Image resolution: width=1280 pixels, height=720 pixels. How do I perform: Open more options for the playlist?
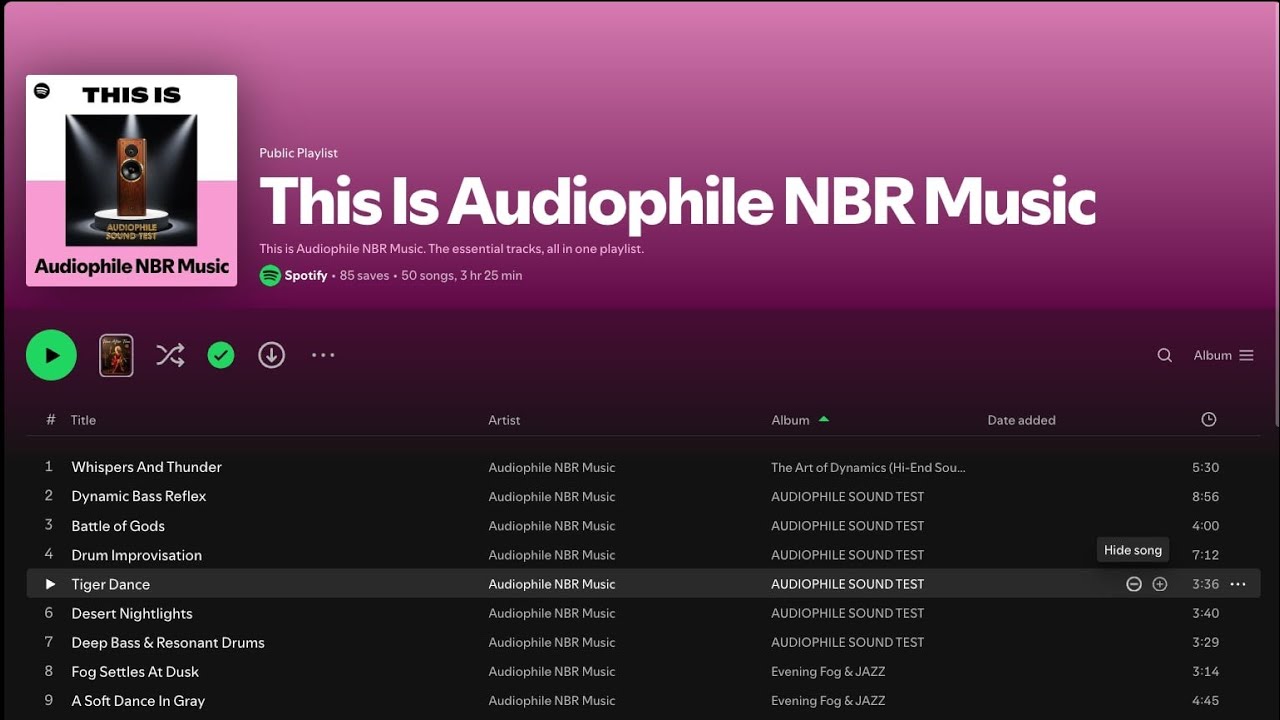click(323, 355)
